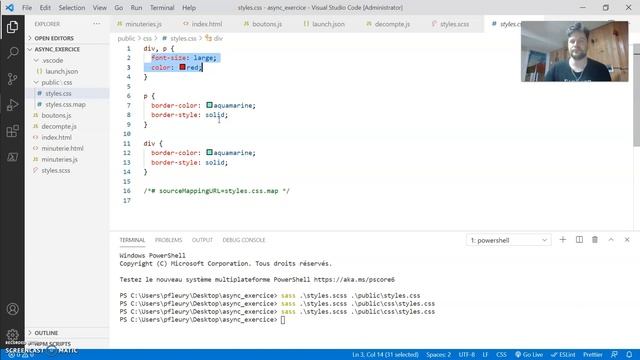Click the feedback icon in status bar

coord(614,354)
